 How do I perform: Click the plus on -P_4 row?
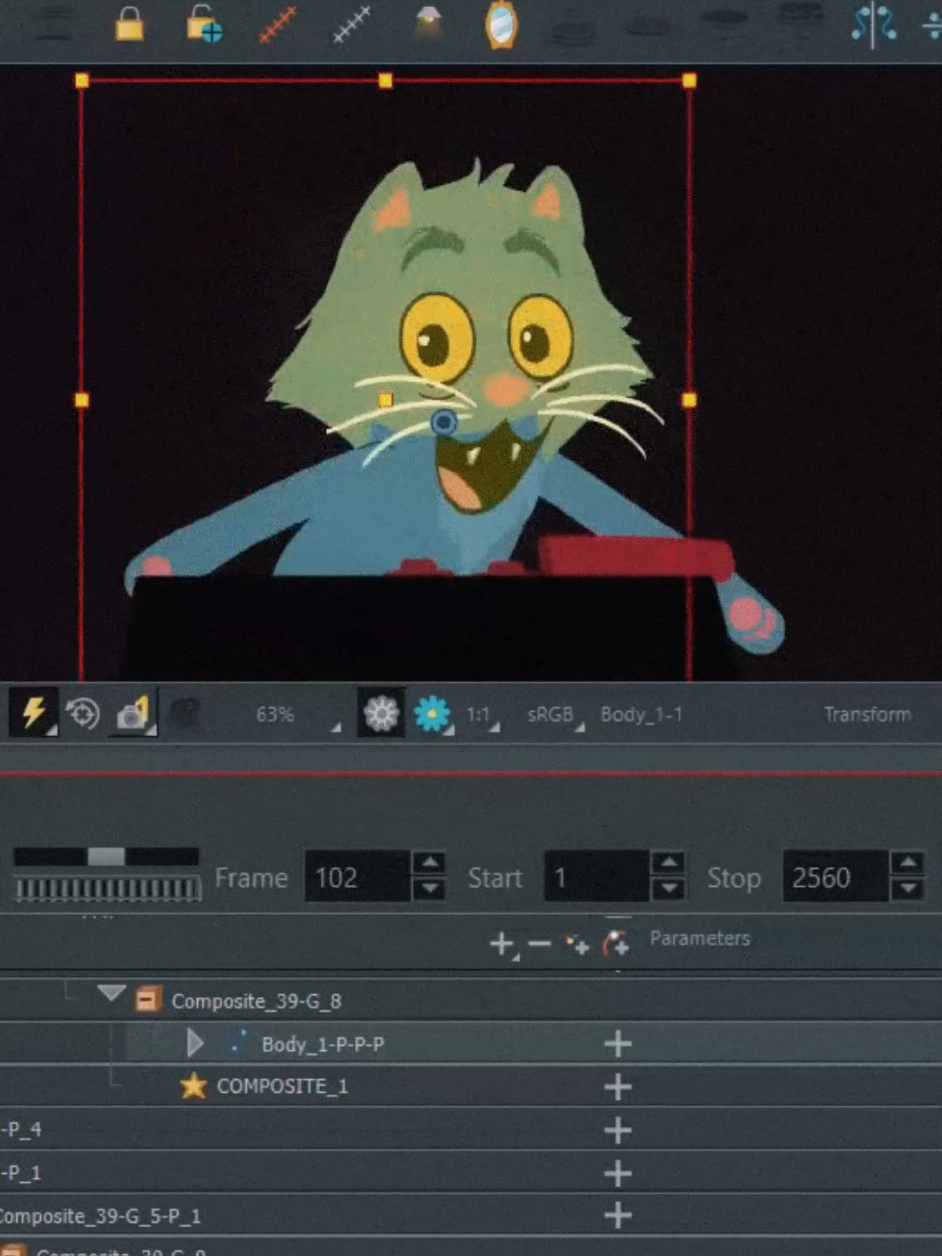point(618,1130)
